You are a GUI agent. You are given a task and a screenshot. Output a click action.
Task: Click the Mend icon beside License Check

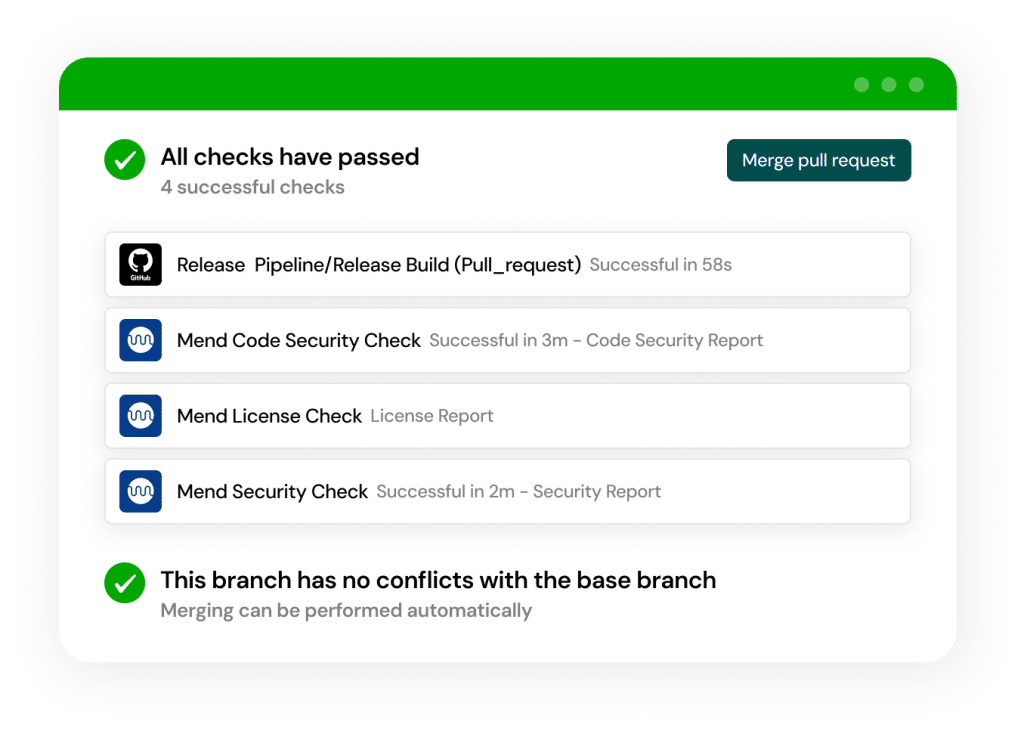[140, 415]
